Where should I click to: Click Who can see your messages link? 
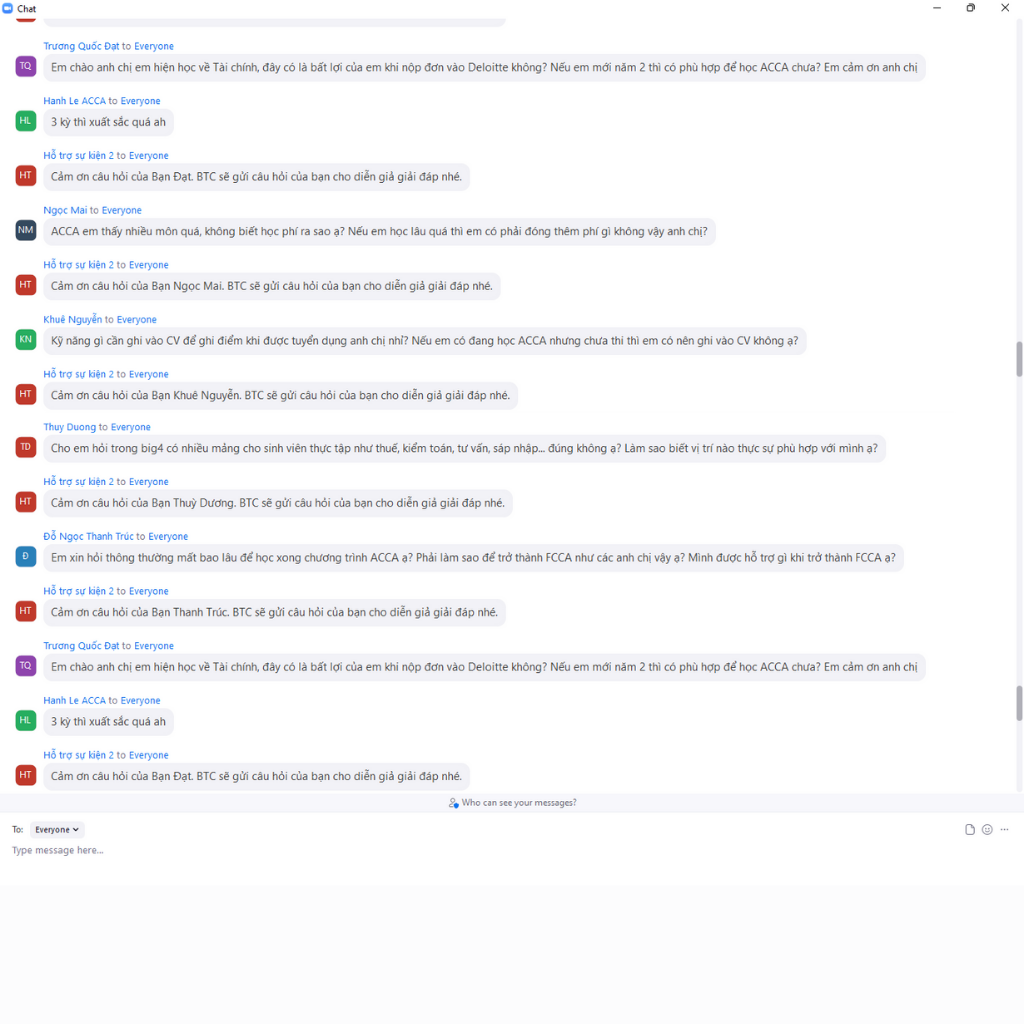point(519,803)
